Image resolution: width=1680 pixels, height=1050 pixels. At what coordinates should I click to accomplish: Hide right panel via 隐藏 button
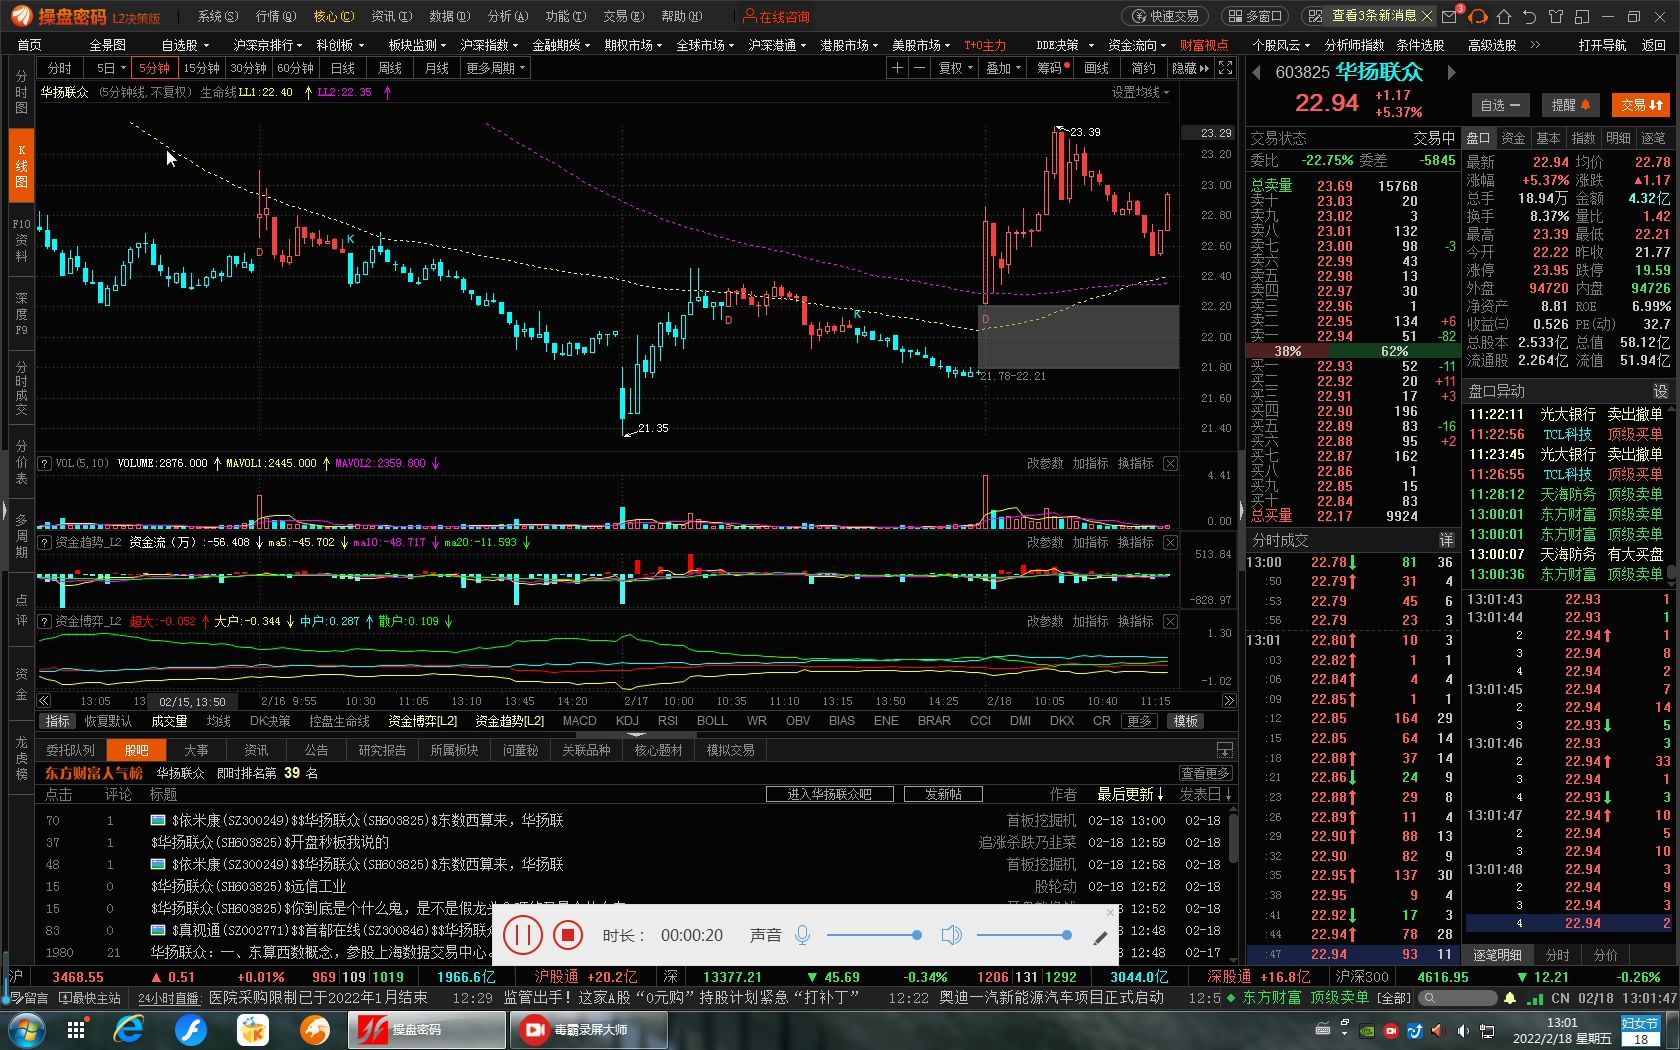pos(1190,68)
